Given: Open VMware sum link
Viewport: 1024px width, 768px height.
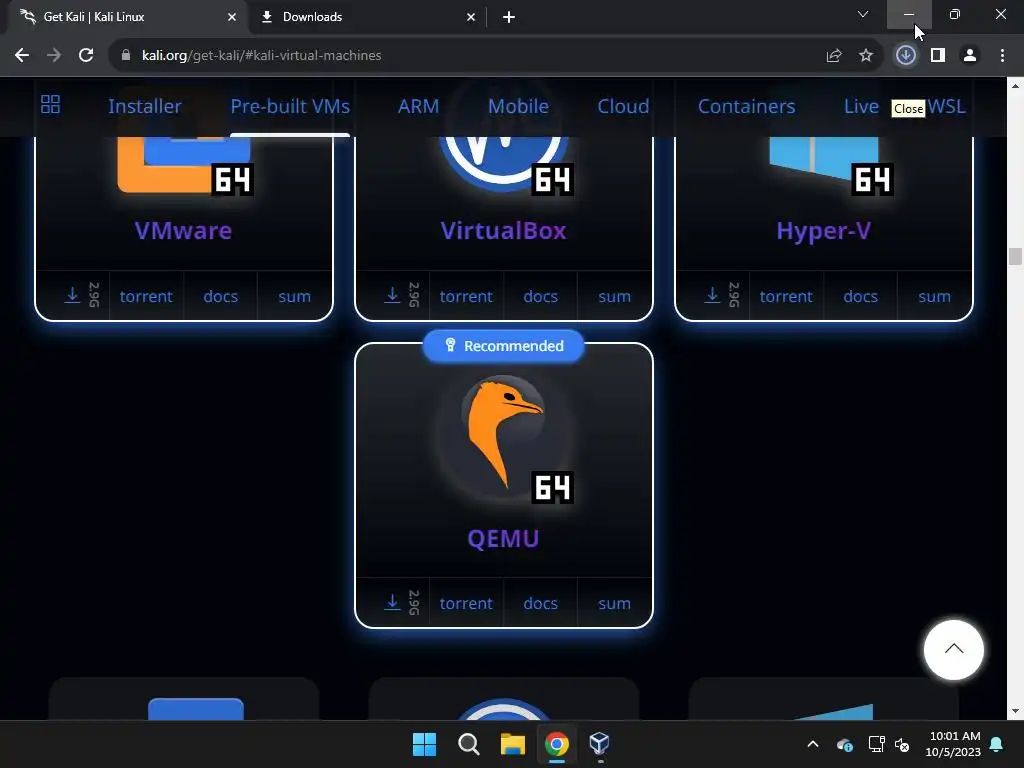Looking at the screenshot, I should 295,296.
